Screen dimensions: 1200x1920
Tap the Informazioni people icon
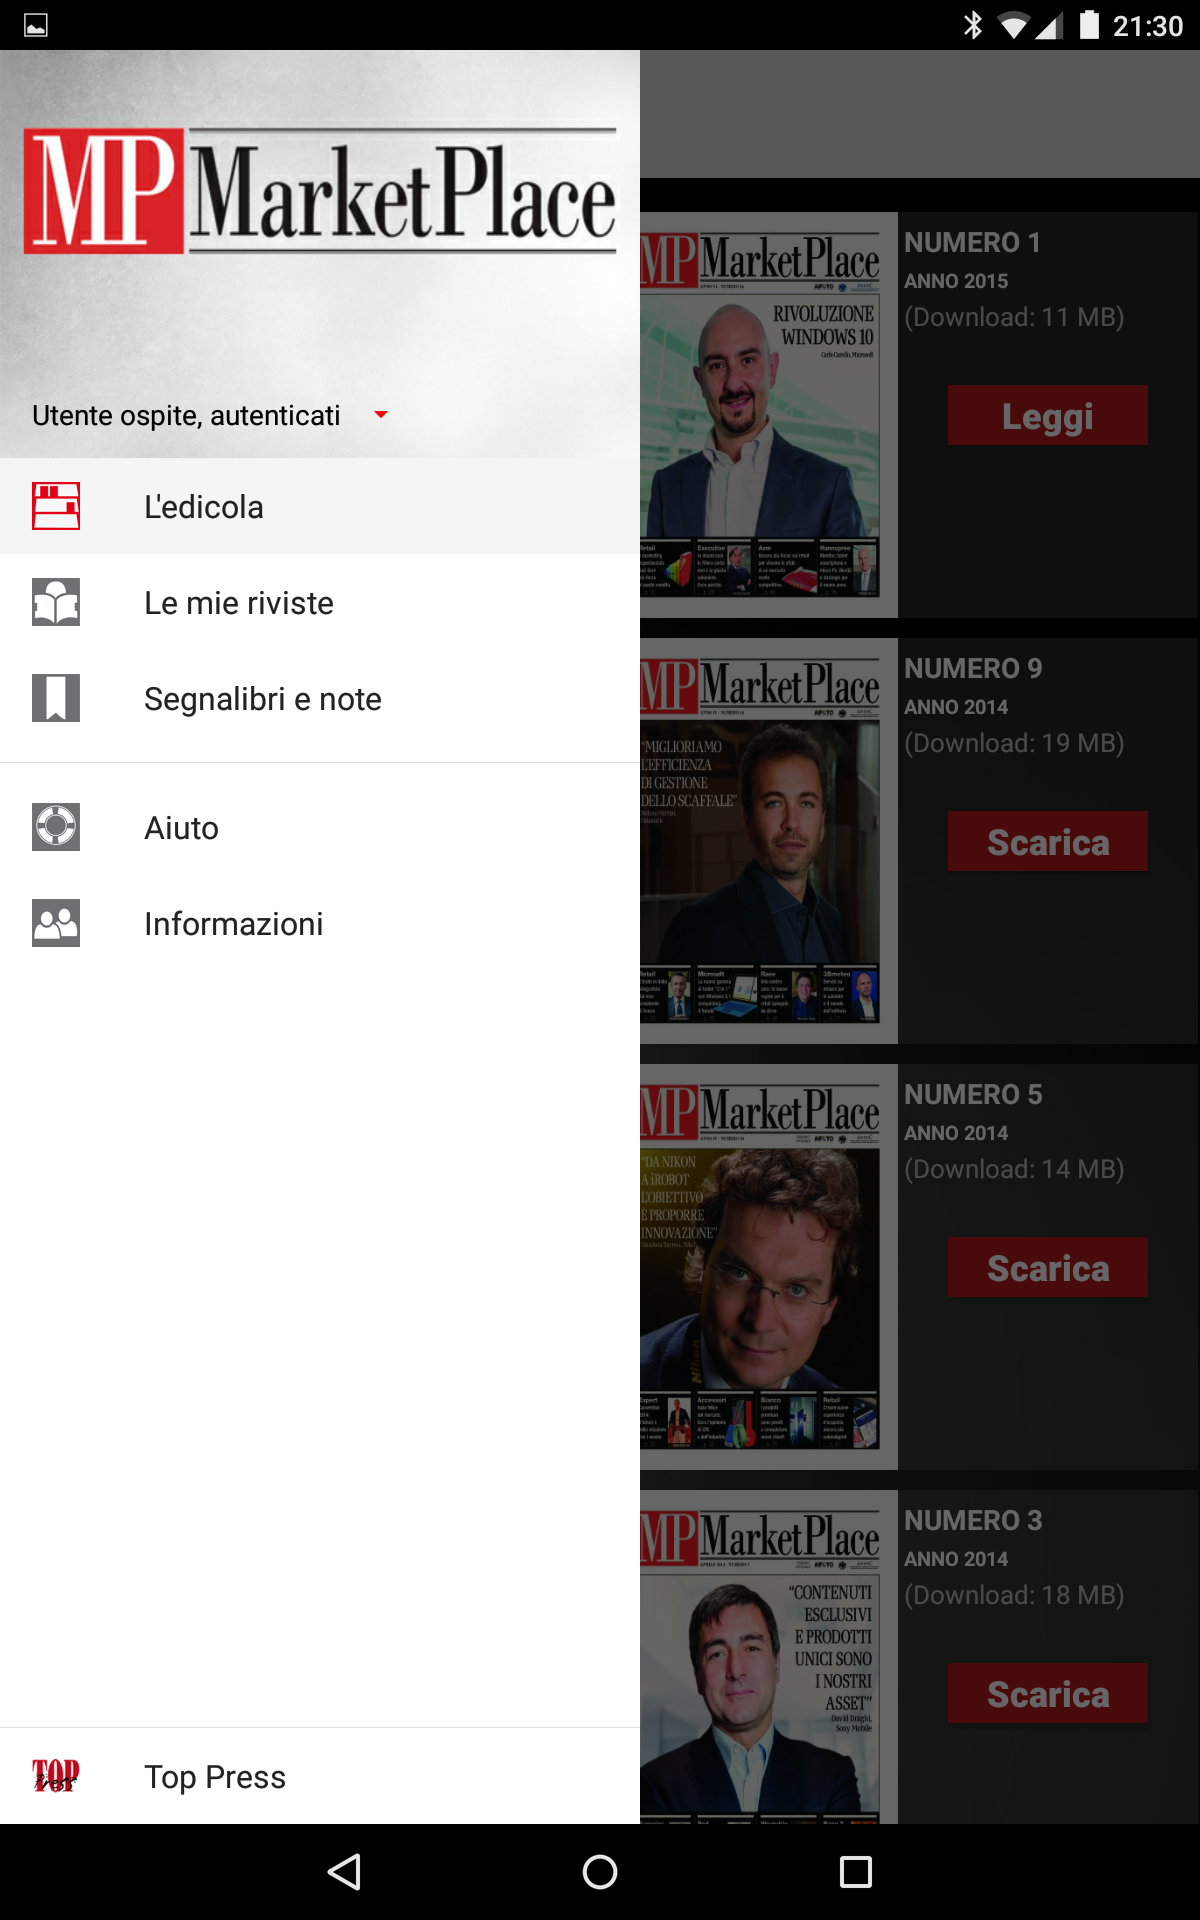tap(56, 923)
